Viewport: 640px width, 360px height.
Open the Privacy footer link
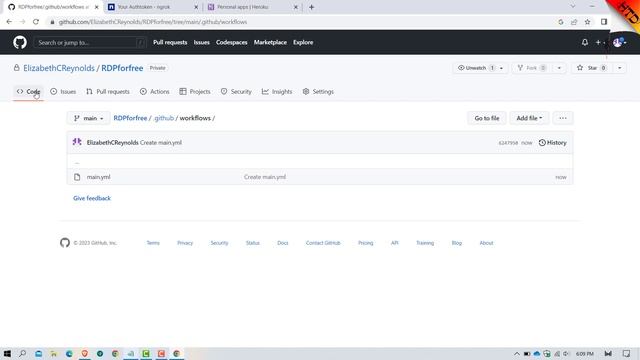point(185,243)
